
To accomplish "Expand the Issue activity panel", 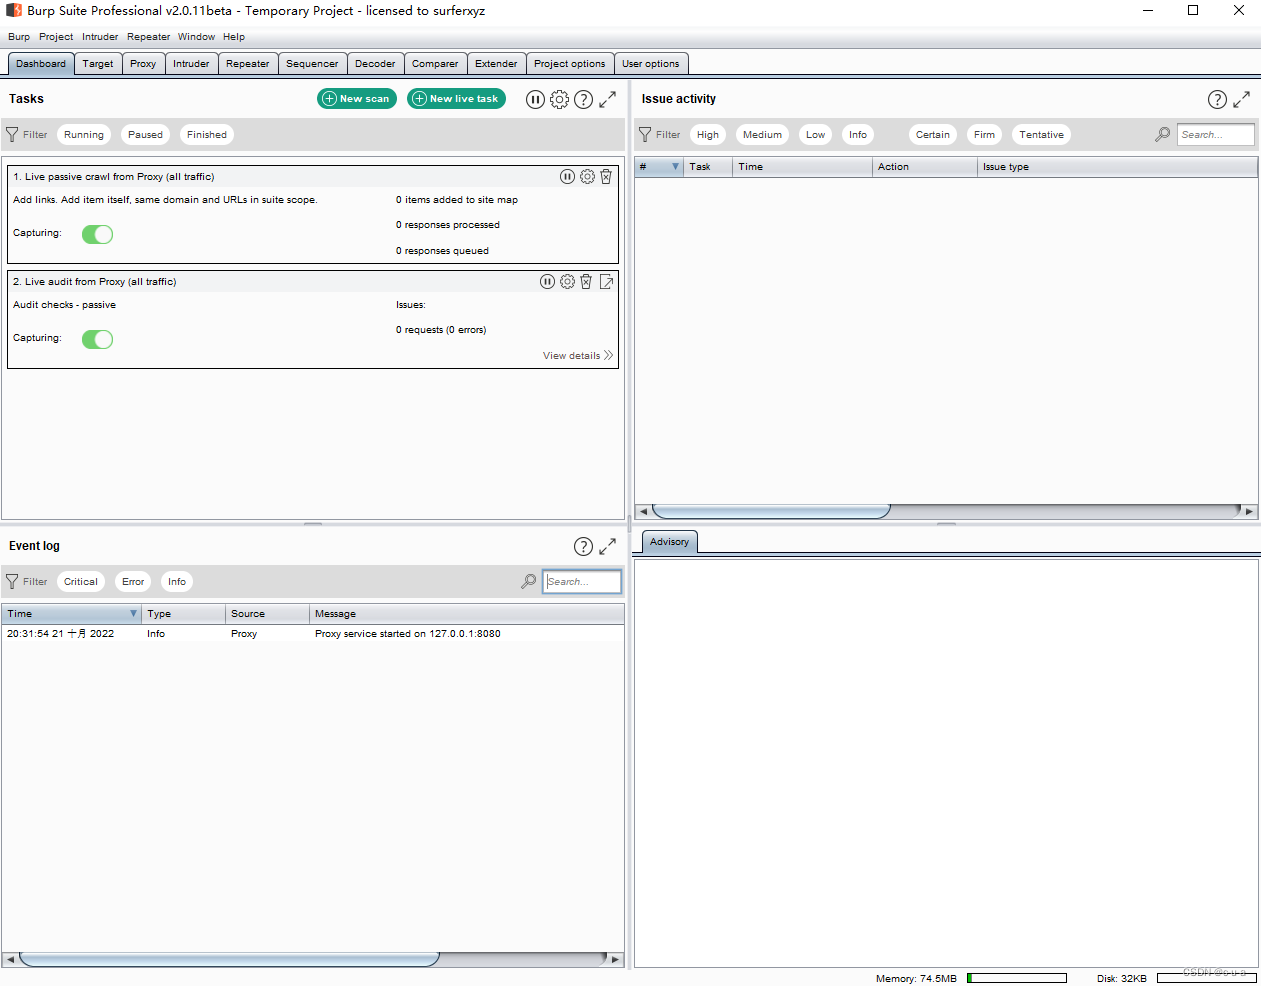I will [x=1241, y=99].
